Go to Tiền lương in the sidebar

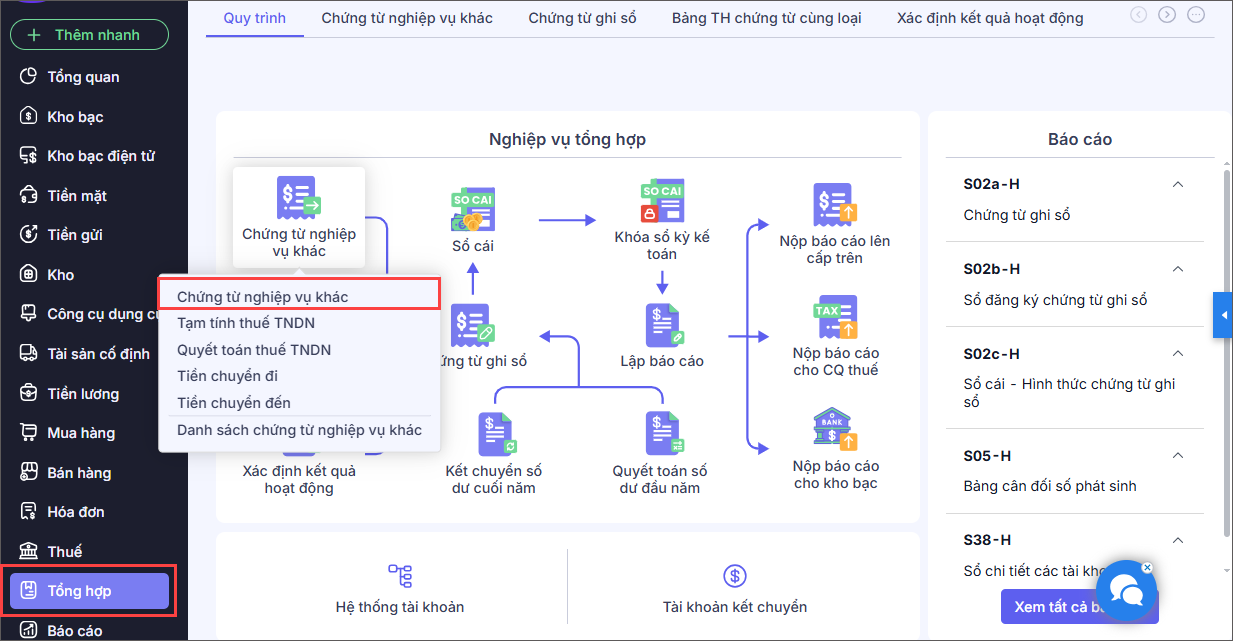[x=83, y=394]
